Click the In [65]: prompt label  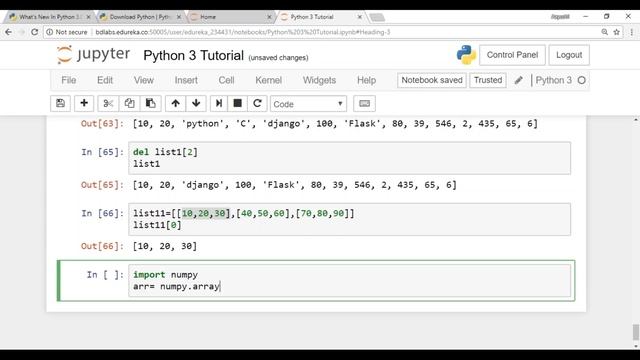102,152
